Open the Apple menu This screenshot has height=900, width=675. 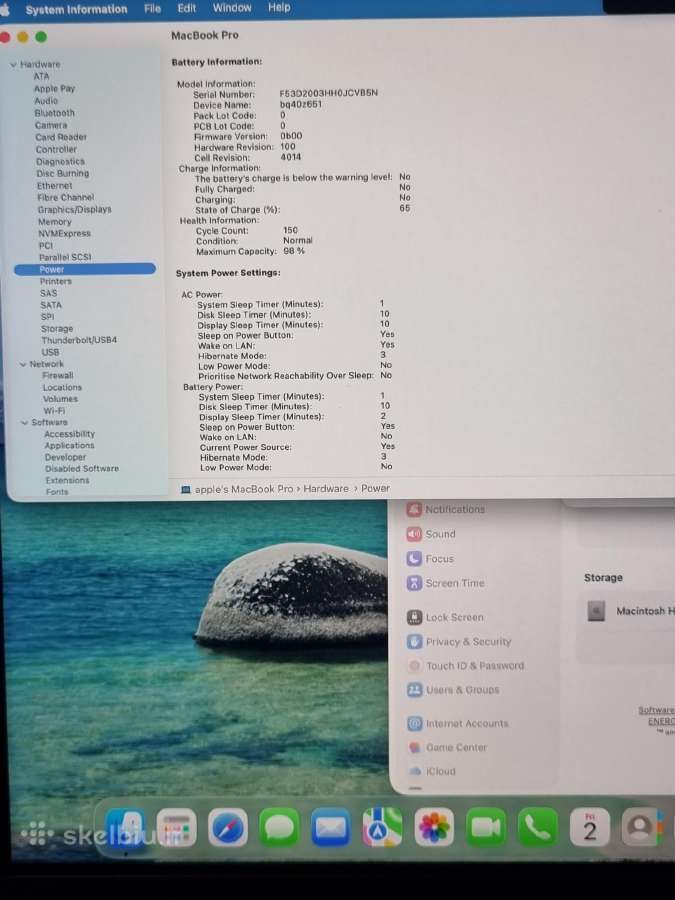[6, 9]
